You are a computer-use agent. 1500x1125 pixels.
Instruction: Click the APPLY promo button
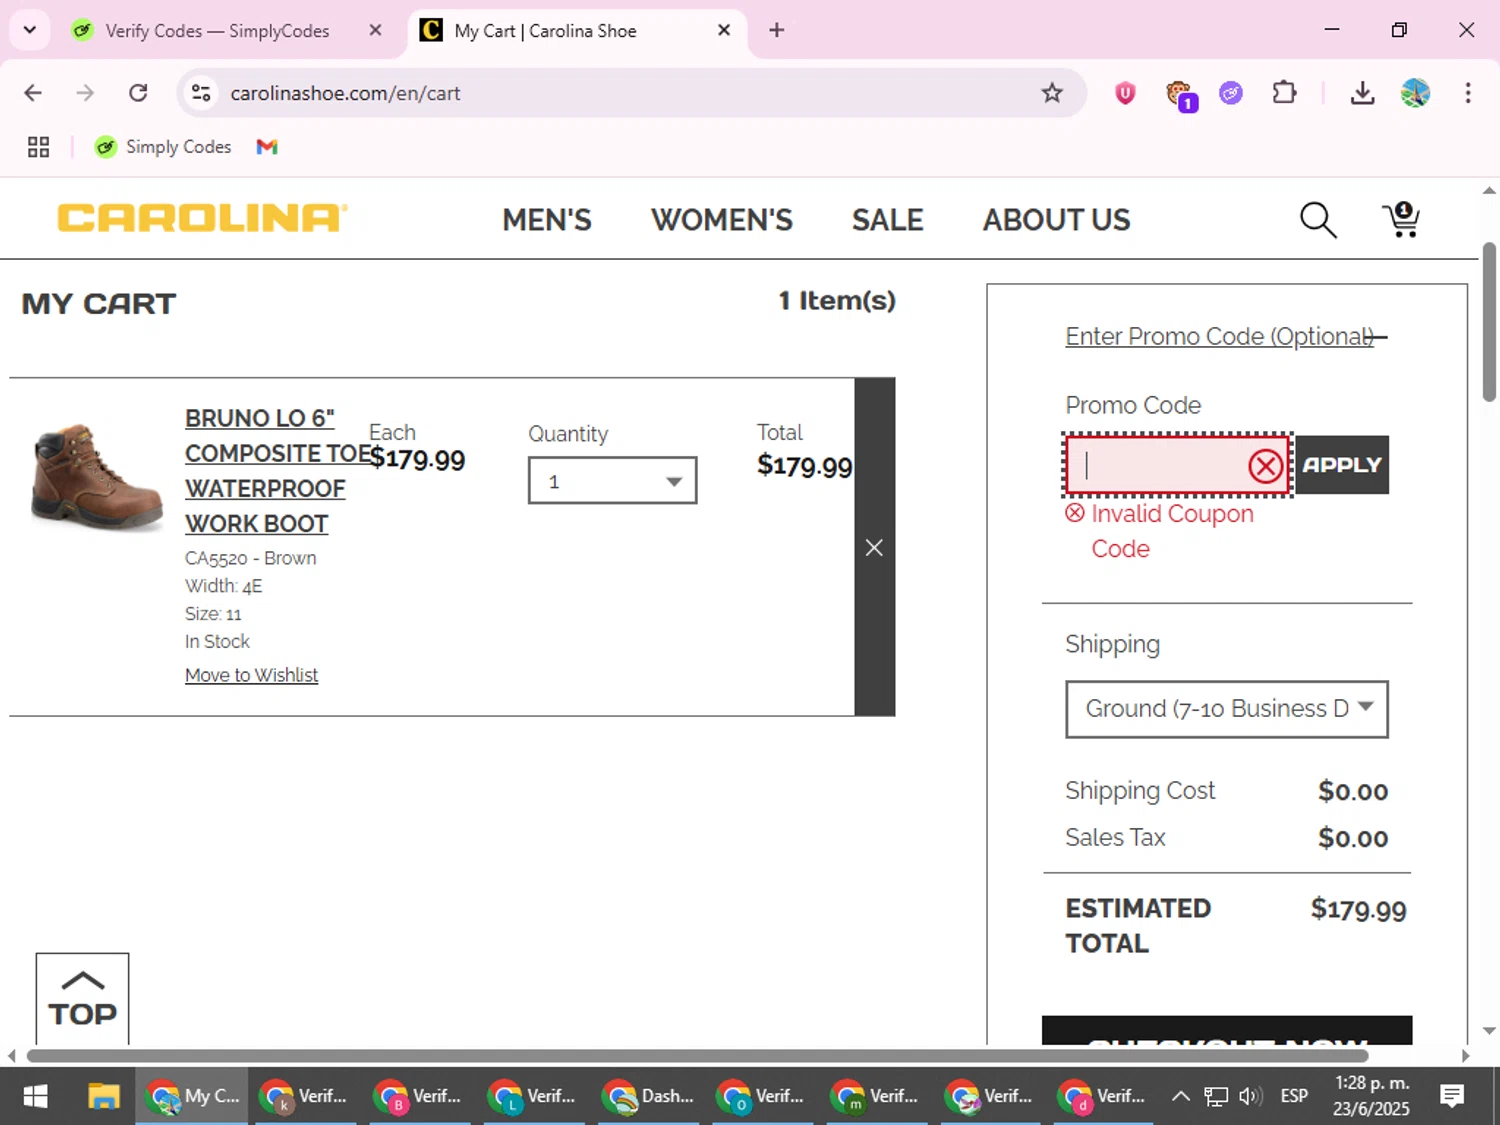pyautogui.click(x=1342, y=465)
